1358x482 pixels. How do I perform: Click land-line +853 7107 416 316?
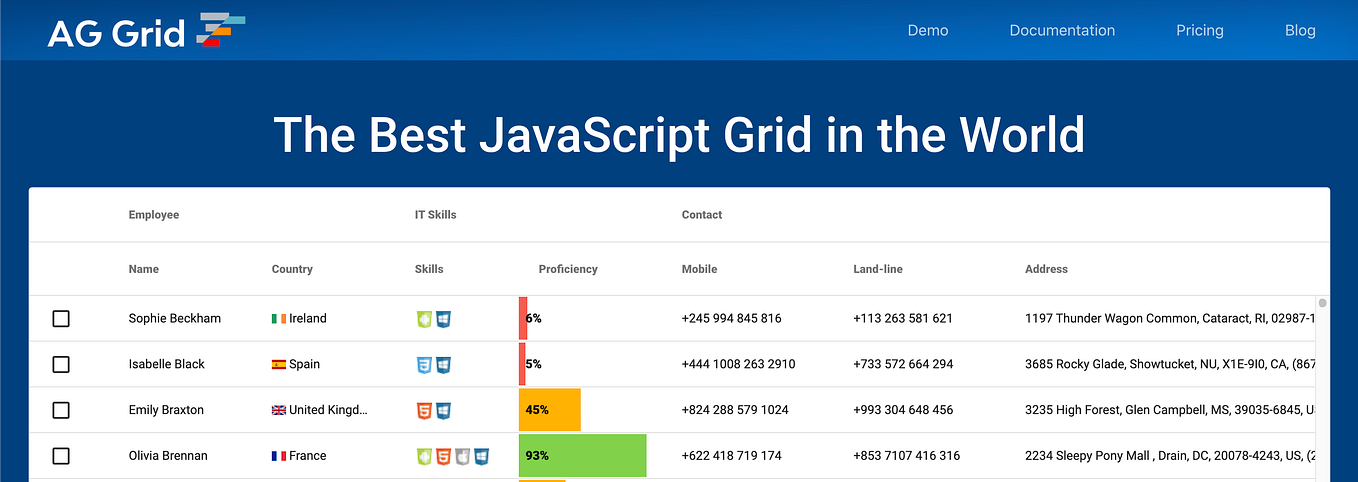click(907, 456)
